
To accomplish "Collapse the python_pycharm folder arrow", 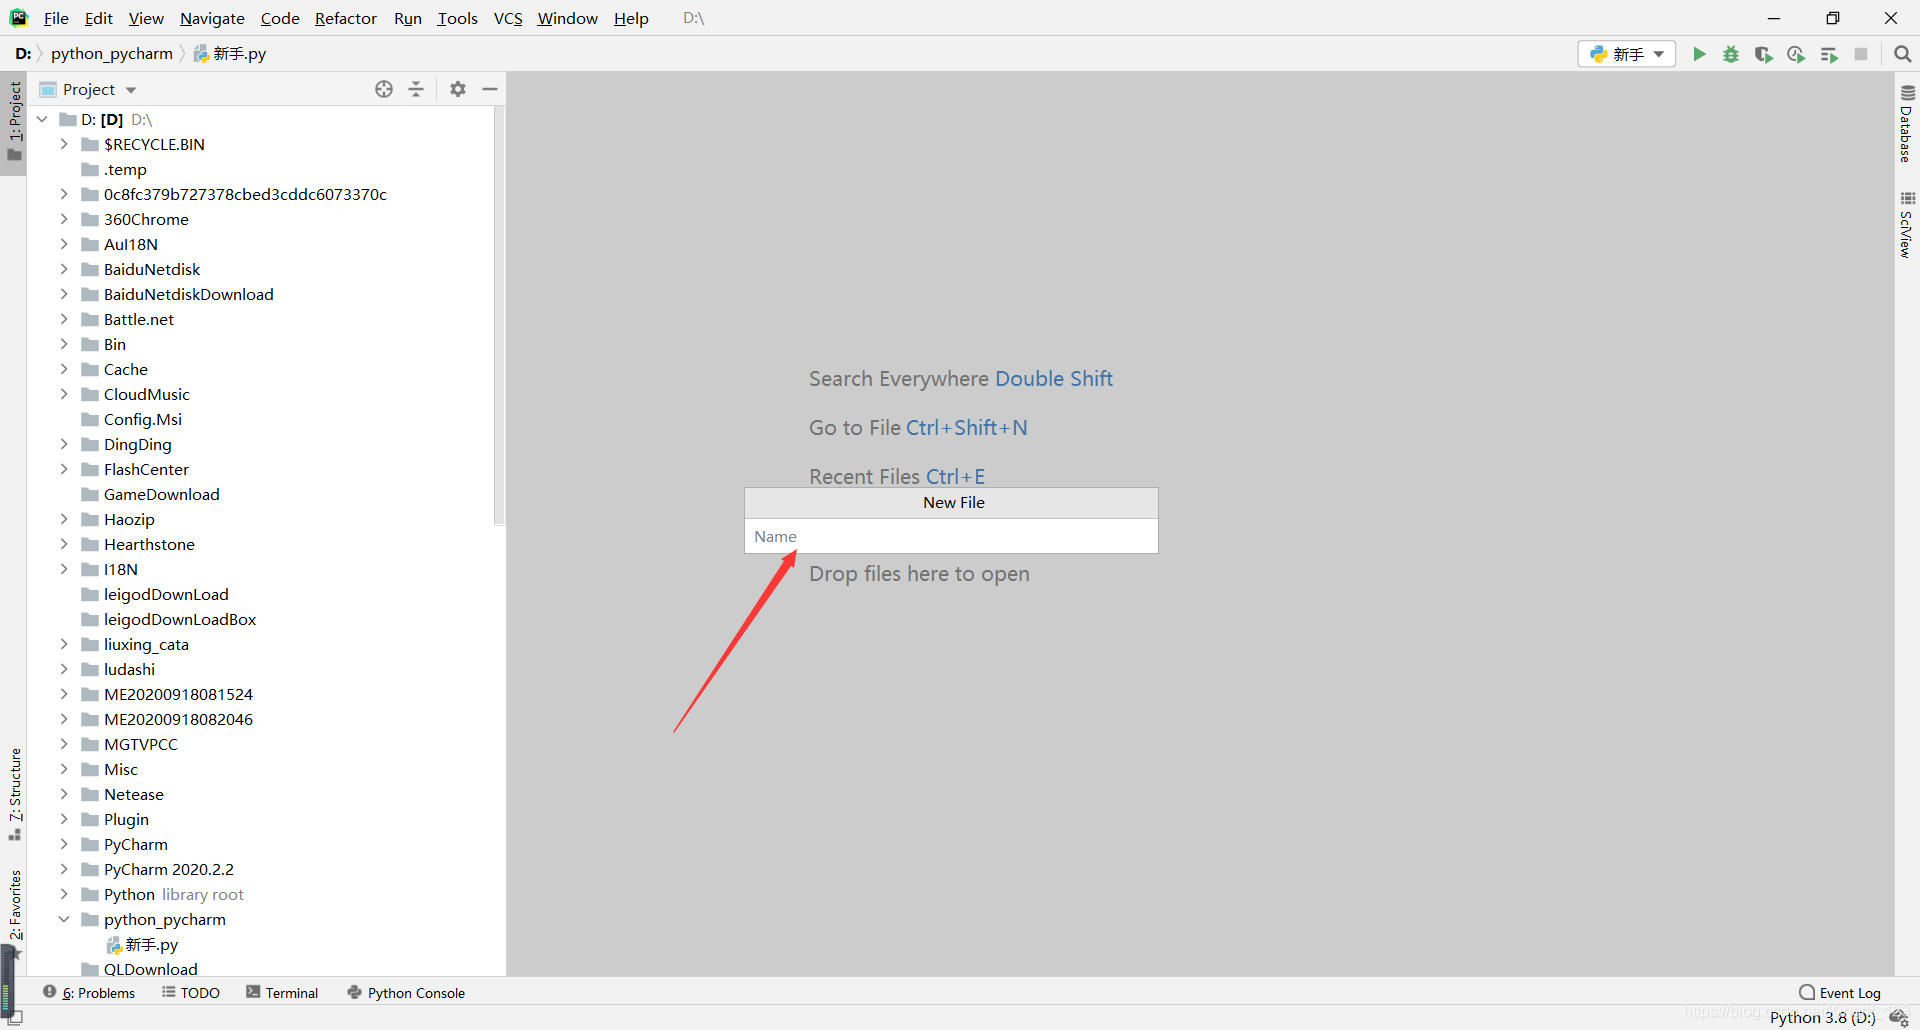I will pos(64,919).
